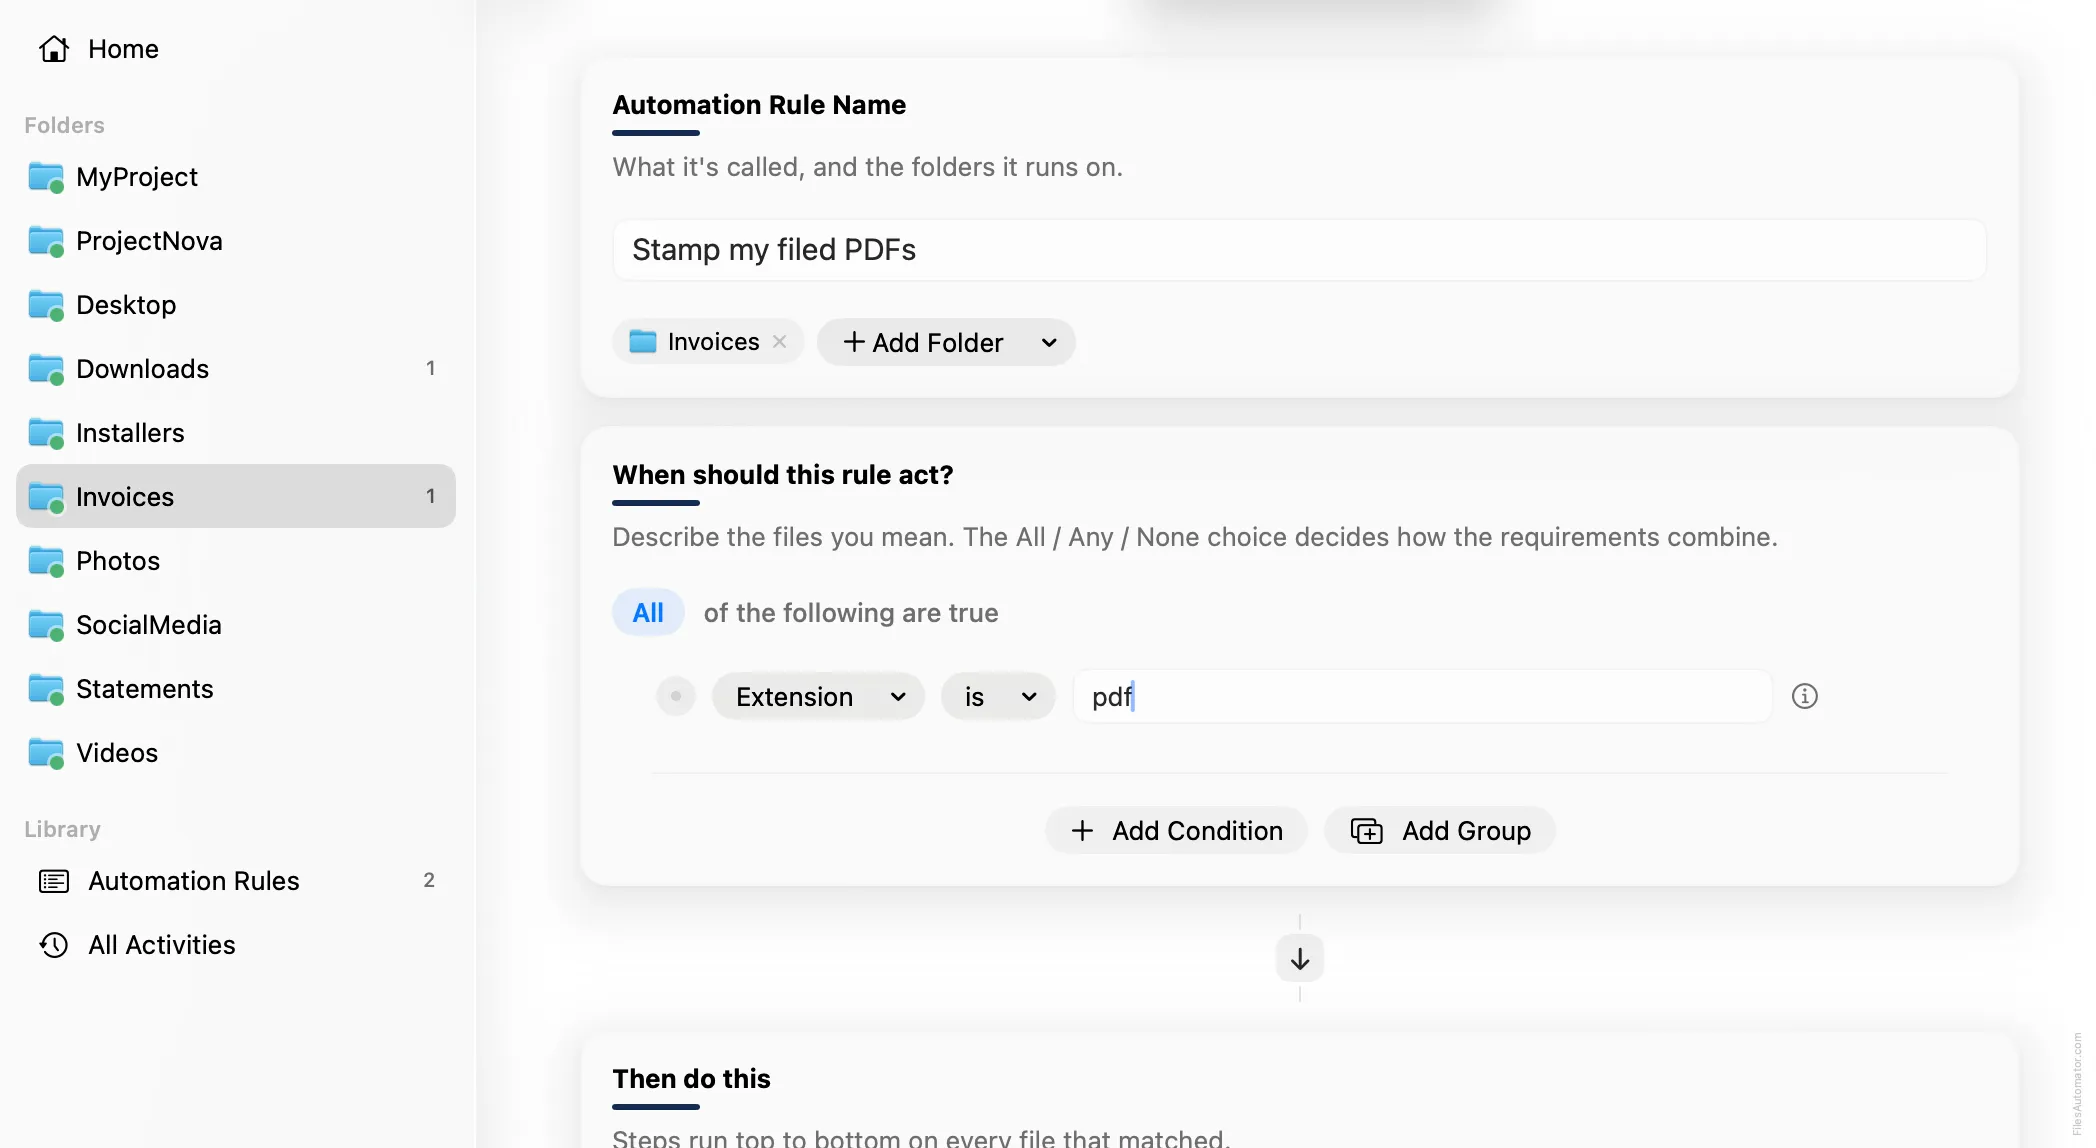Click the Videos folder icon

pyautogui.click(x=46, y=753)
